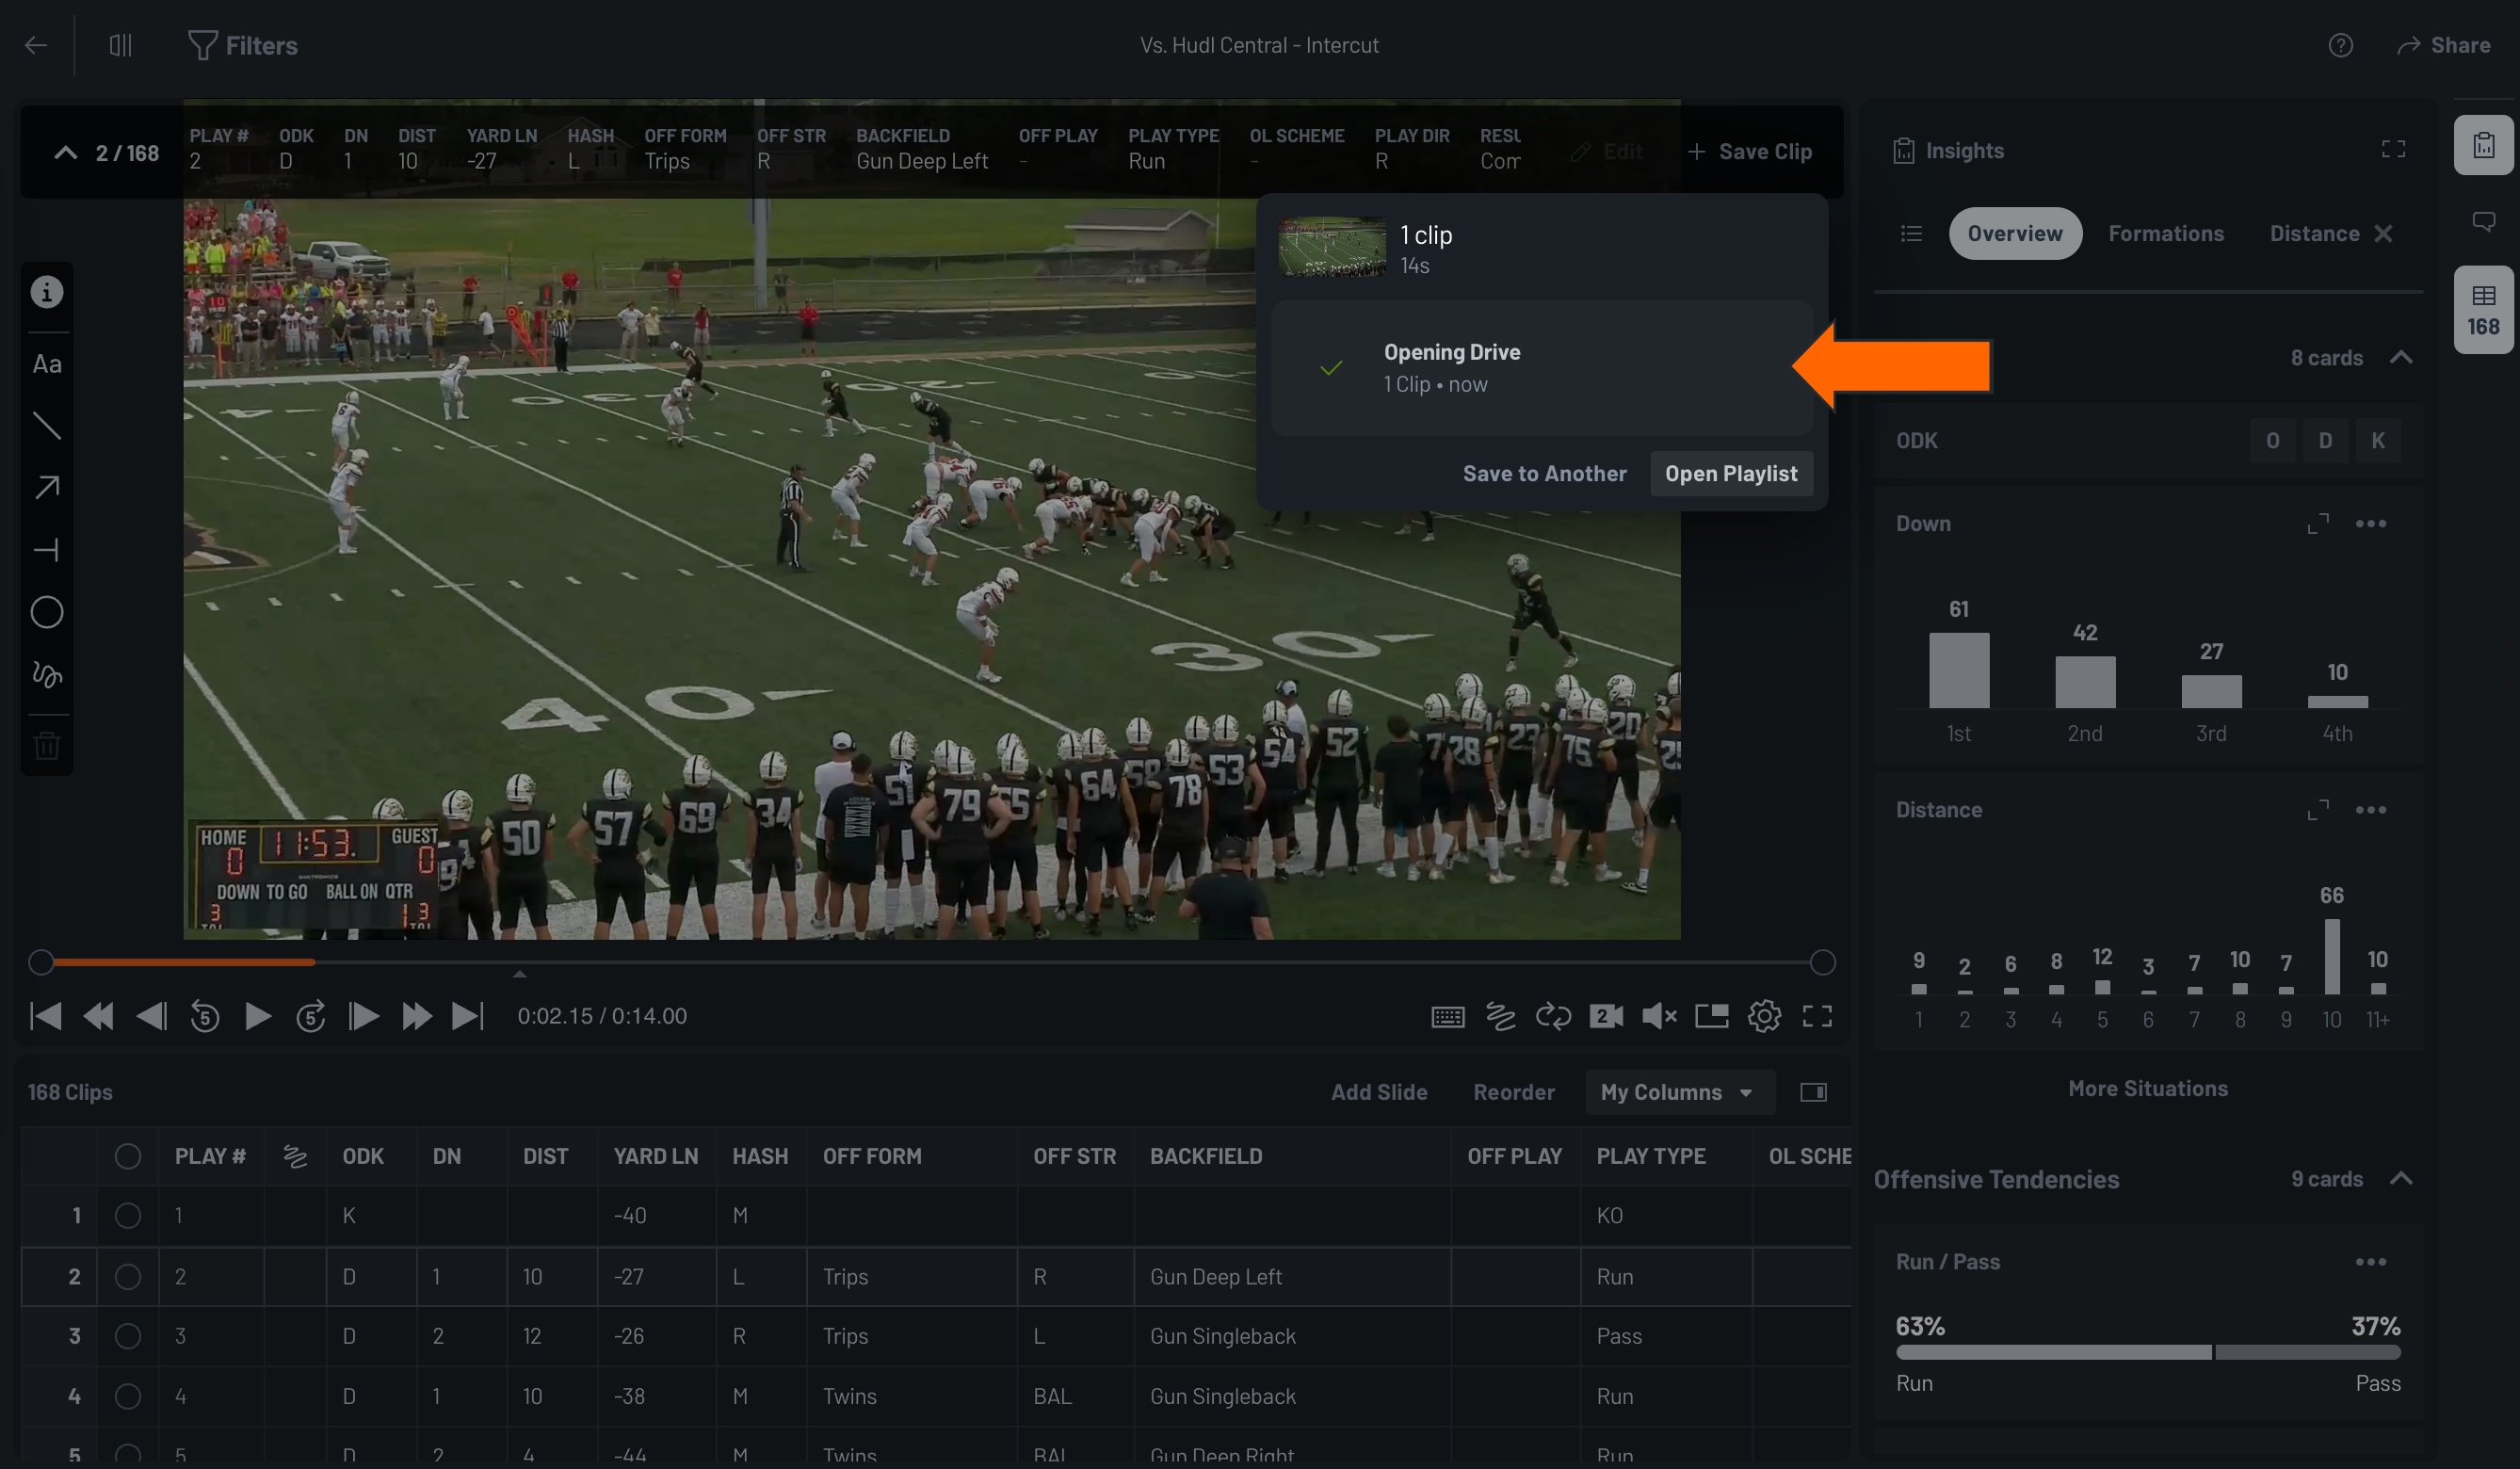Switch to the Formations tab
The image size is (2520, 1469).
(2167, 233)
